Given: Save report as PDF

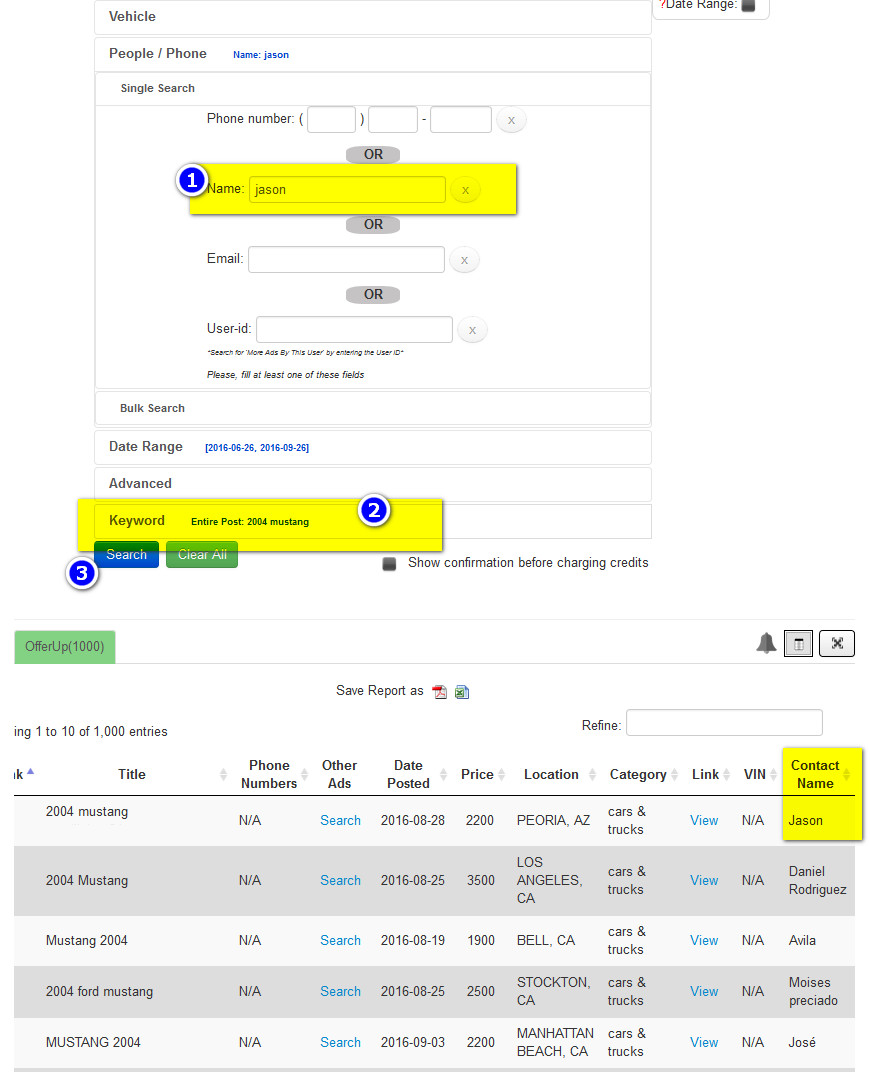Looking at the screenshot, I should 439,692.
